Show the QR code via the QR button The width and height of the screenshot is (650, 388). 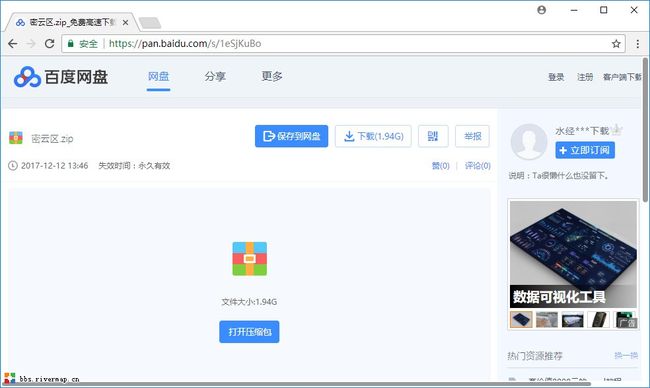coord(433,136)
